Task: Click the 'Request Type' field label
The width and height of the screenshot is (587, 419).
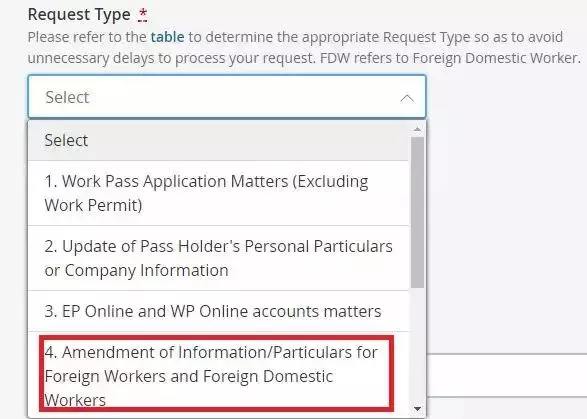Action: (x=79, y=15)
